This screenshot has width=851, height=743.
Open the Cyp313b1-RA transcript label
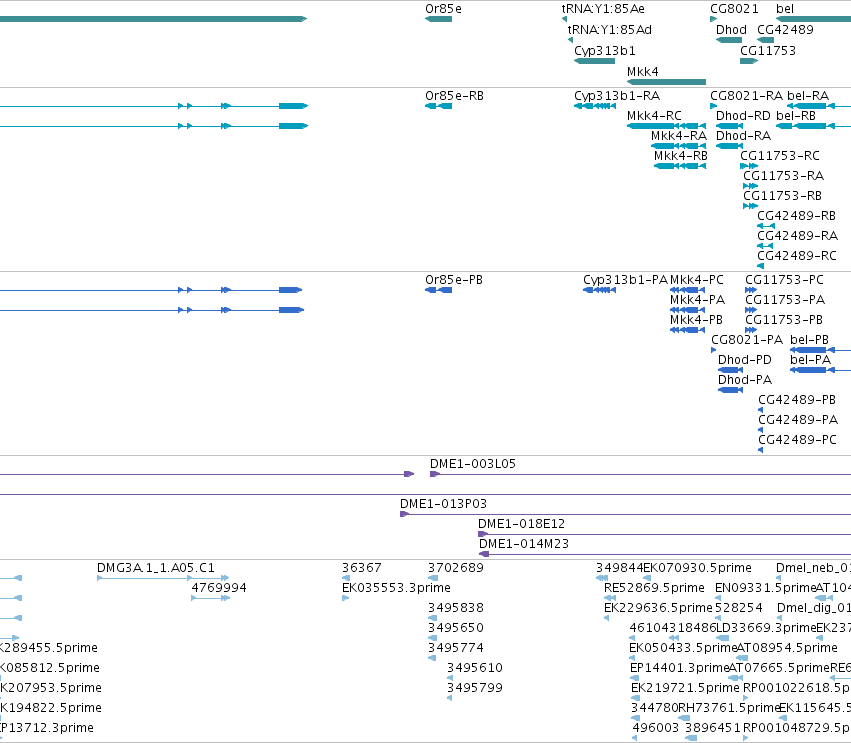point(617,96)
